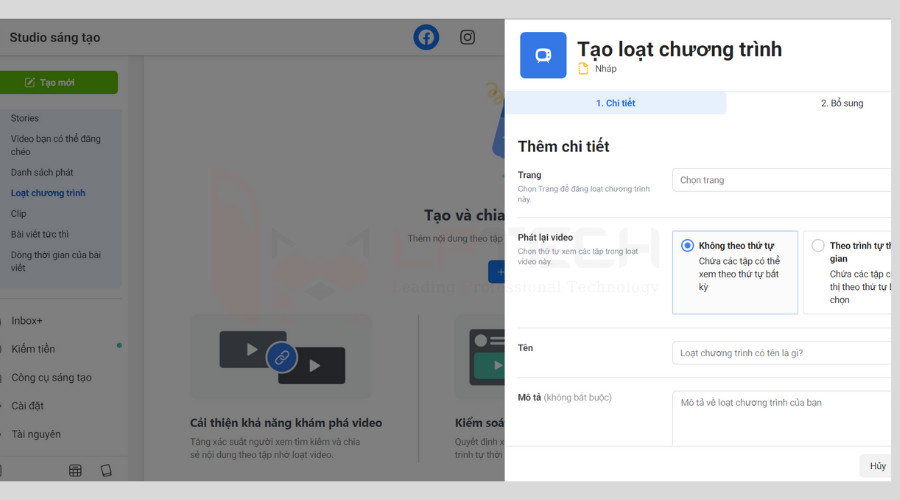Click the table grid icon in sidebar footer
The height and width of the screenshot is (500, 900).
pos(75,471)
